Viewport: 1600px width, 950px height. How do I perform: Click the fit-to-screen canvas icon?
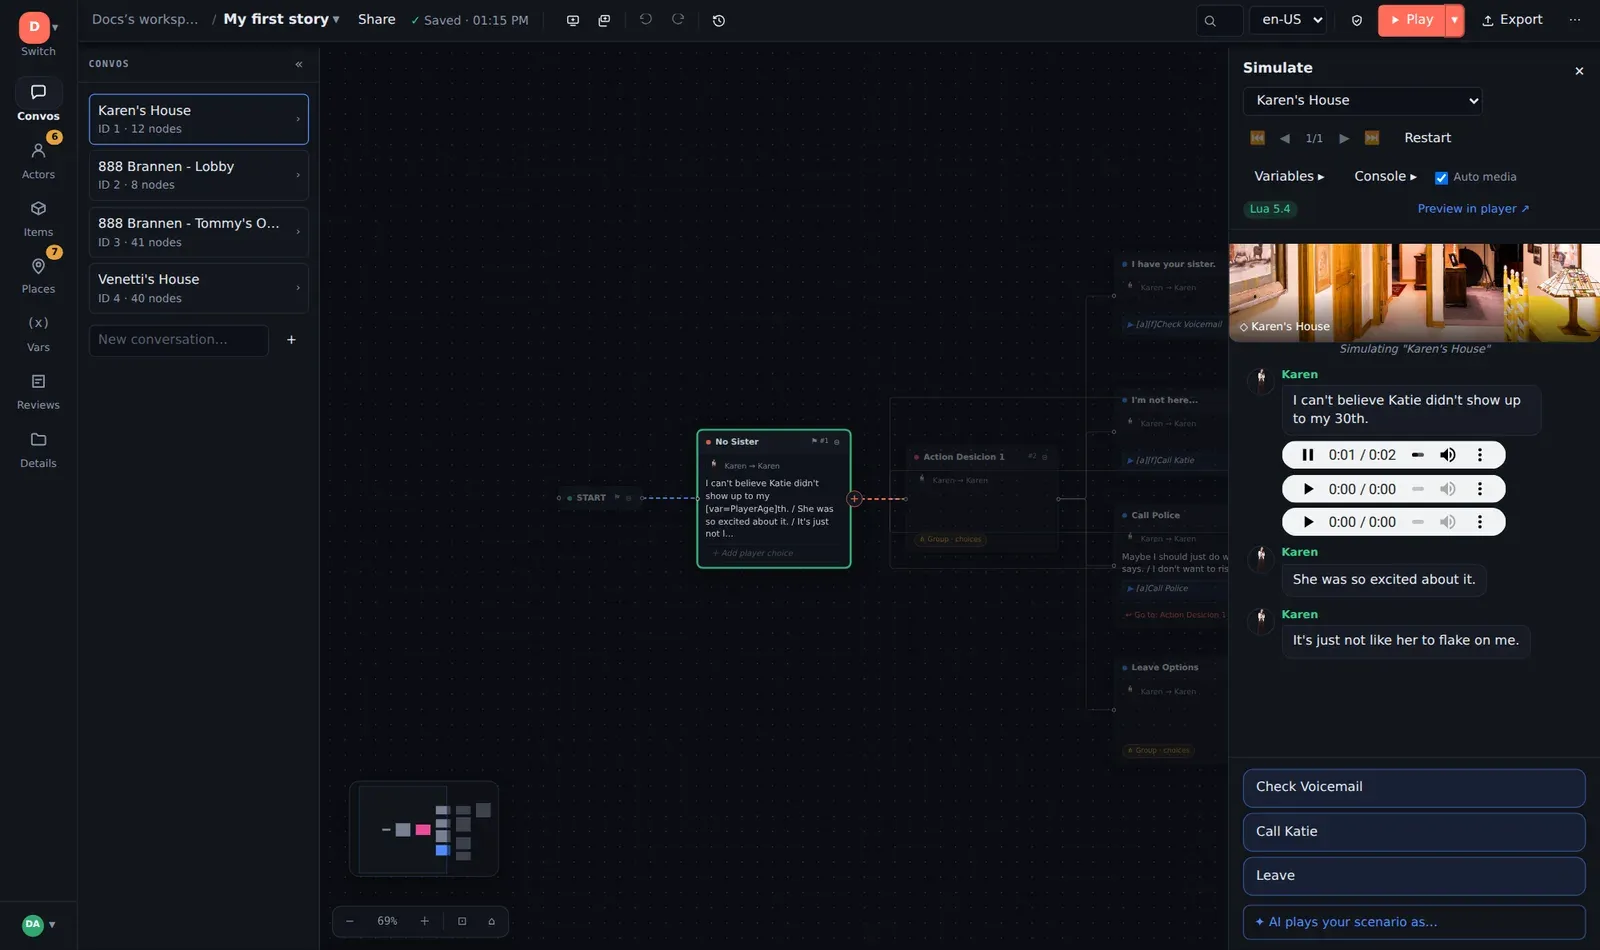[x=462, y=921]
